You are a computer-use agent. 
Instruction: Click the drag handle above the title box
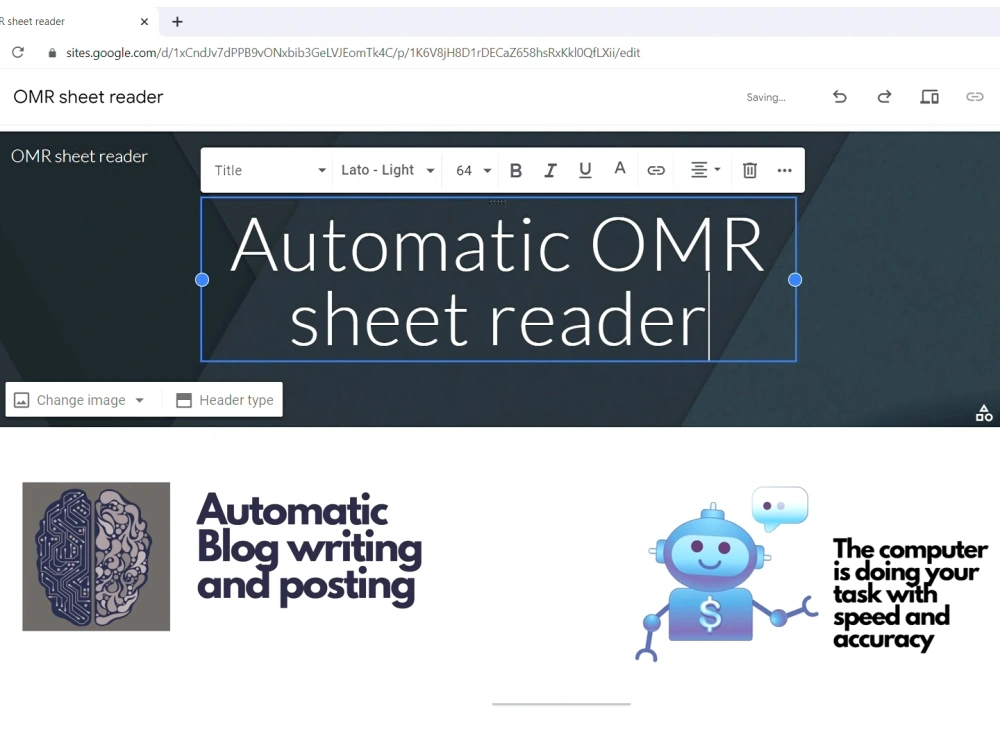pos(497,202)
